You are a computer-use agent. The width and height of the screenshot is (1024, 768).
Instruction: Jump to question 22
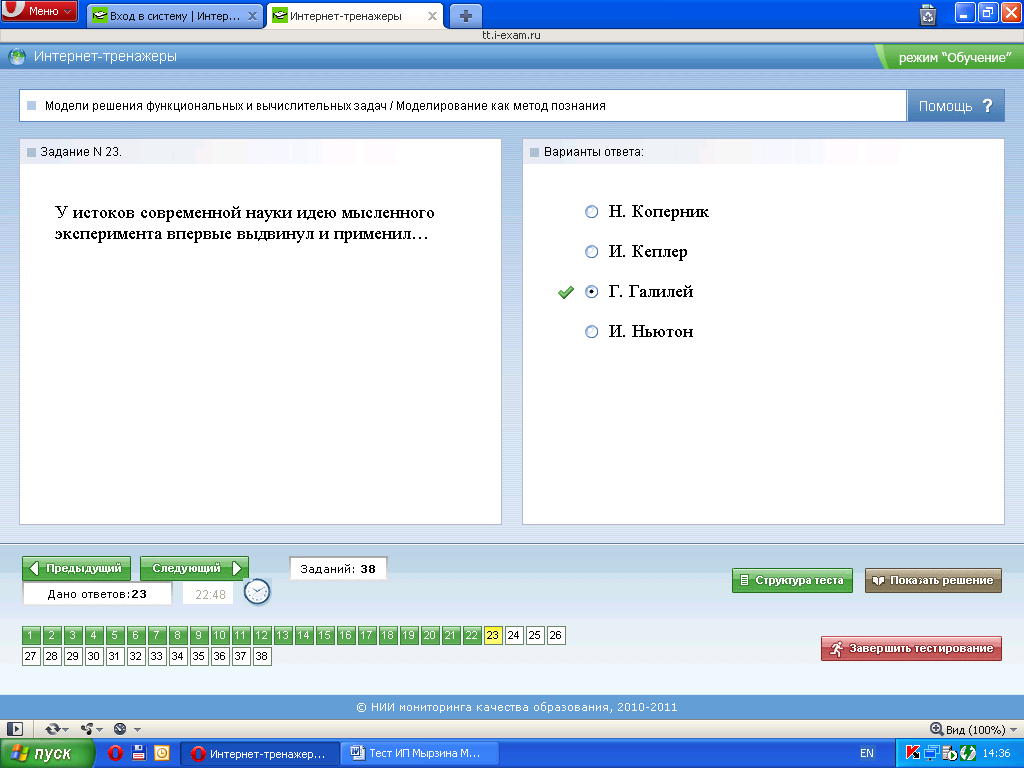(472, 635)
